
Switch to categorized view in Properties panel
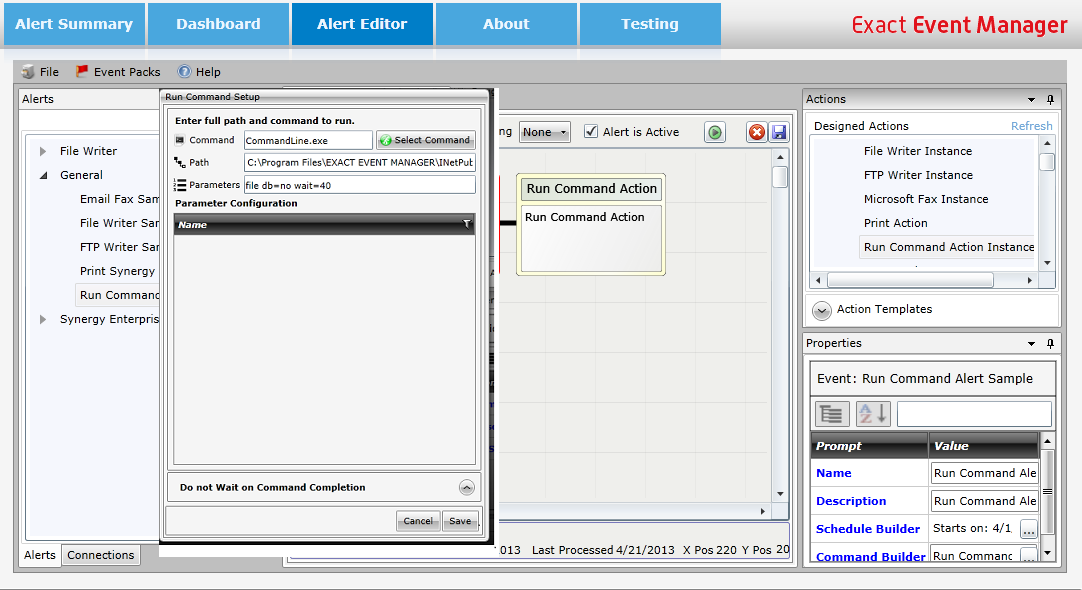(831, 413)
